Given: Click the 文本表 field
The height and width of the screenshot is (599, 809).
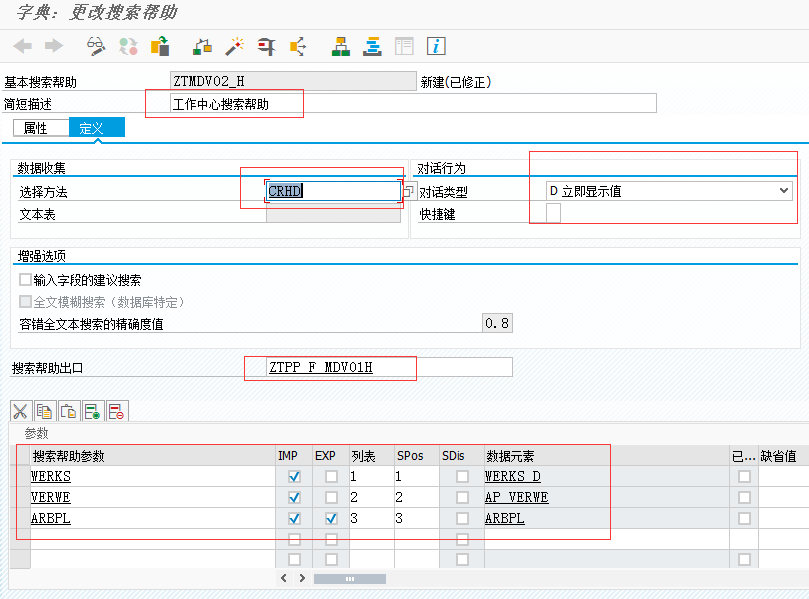Looking at the screenshot, I should [x=333, y=214].
